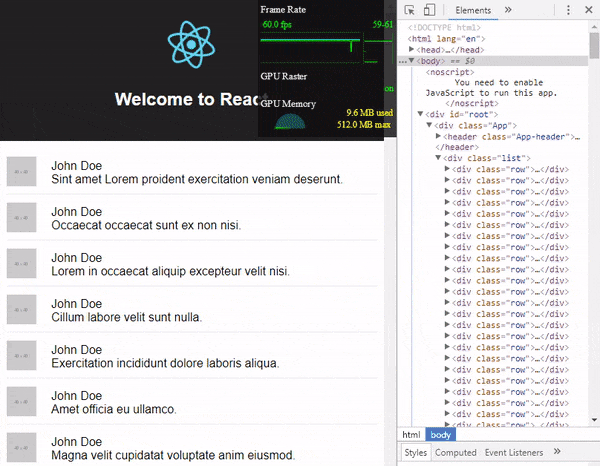
Task: Click the Frame Rate label
Action: click(283, 10)
